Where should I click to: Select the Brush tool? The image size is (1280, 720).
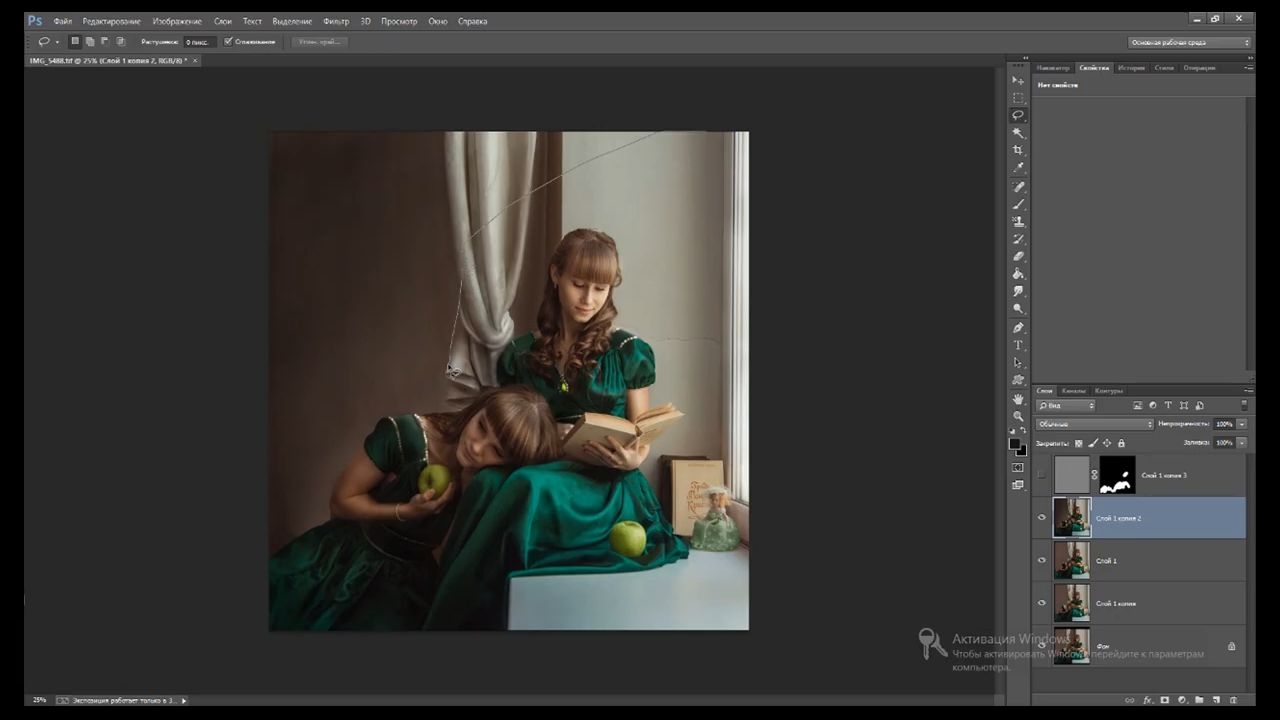pyautogui.click(x=1018, y=204)
